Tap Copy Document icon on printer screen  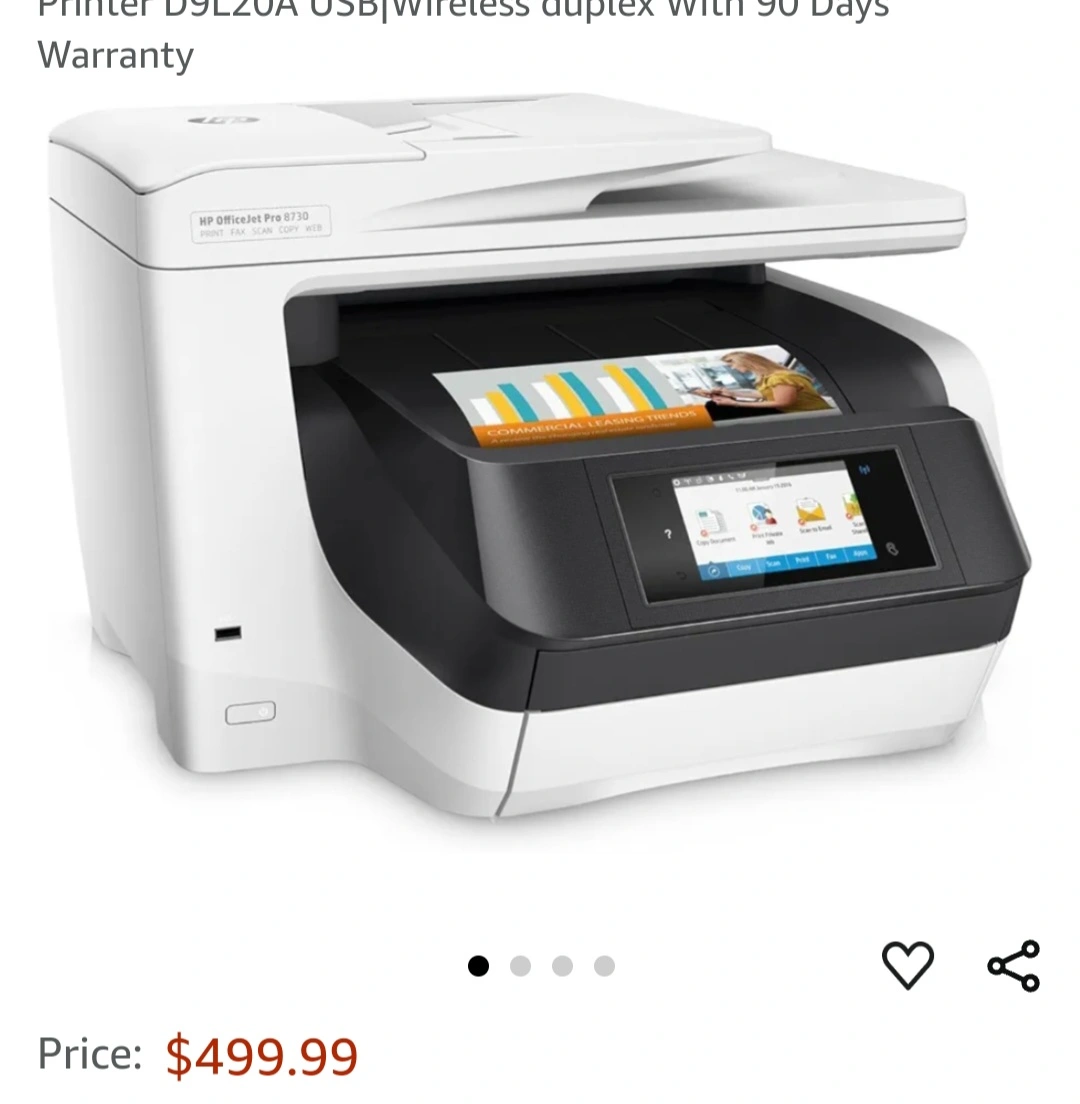point(713,527)
